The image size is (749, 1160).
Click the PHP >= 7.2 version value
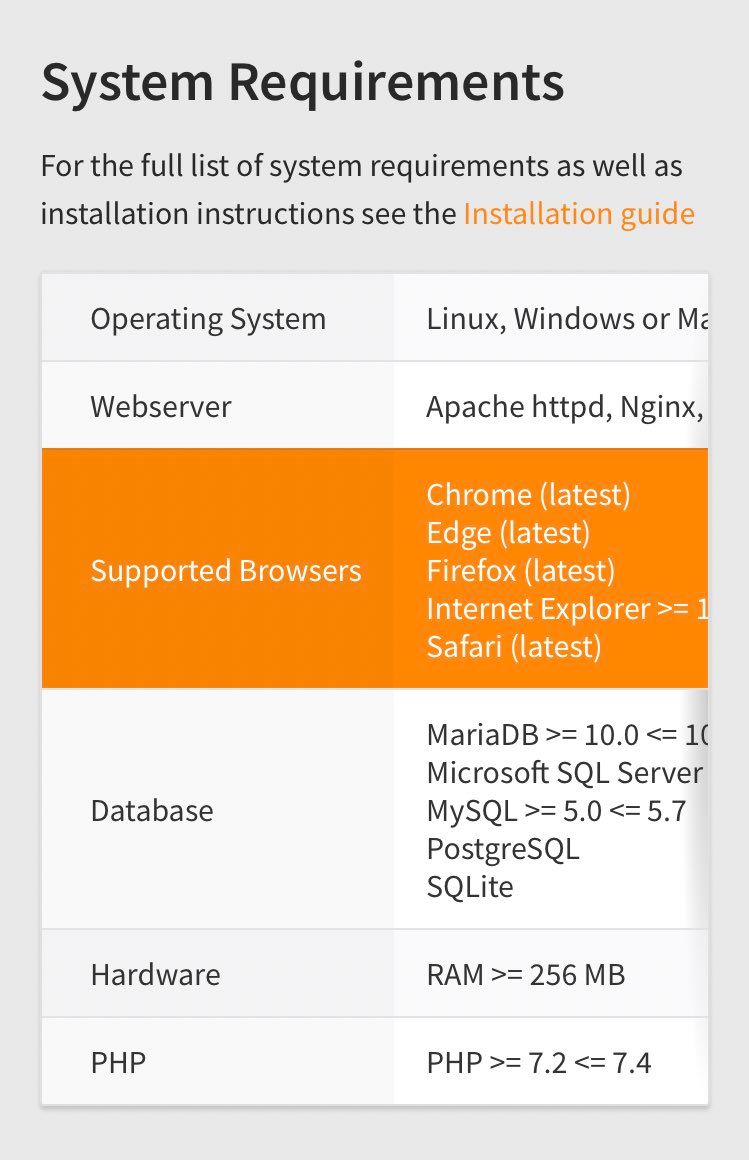(539, 1063)
